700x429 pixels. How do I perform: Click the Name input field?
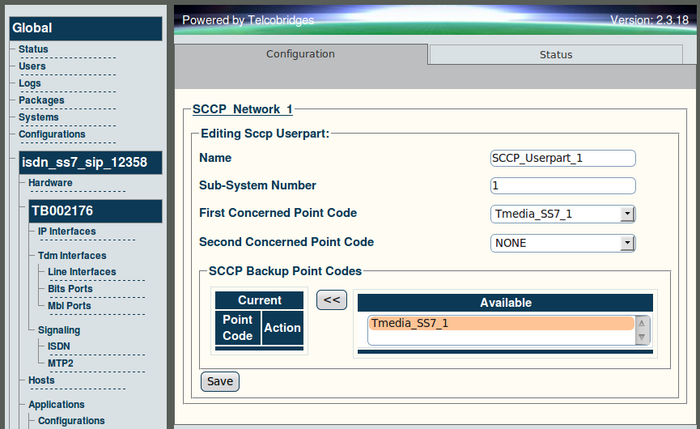point(563,158)
